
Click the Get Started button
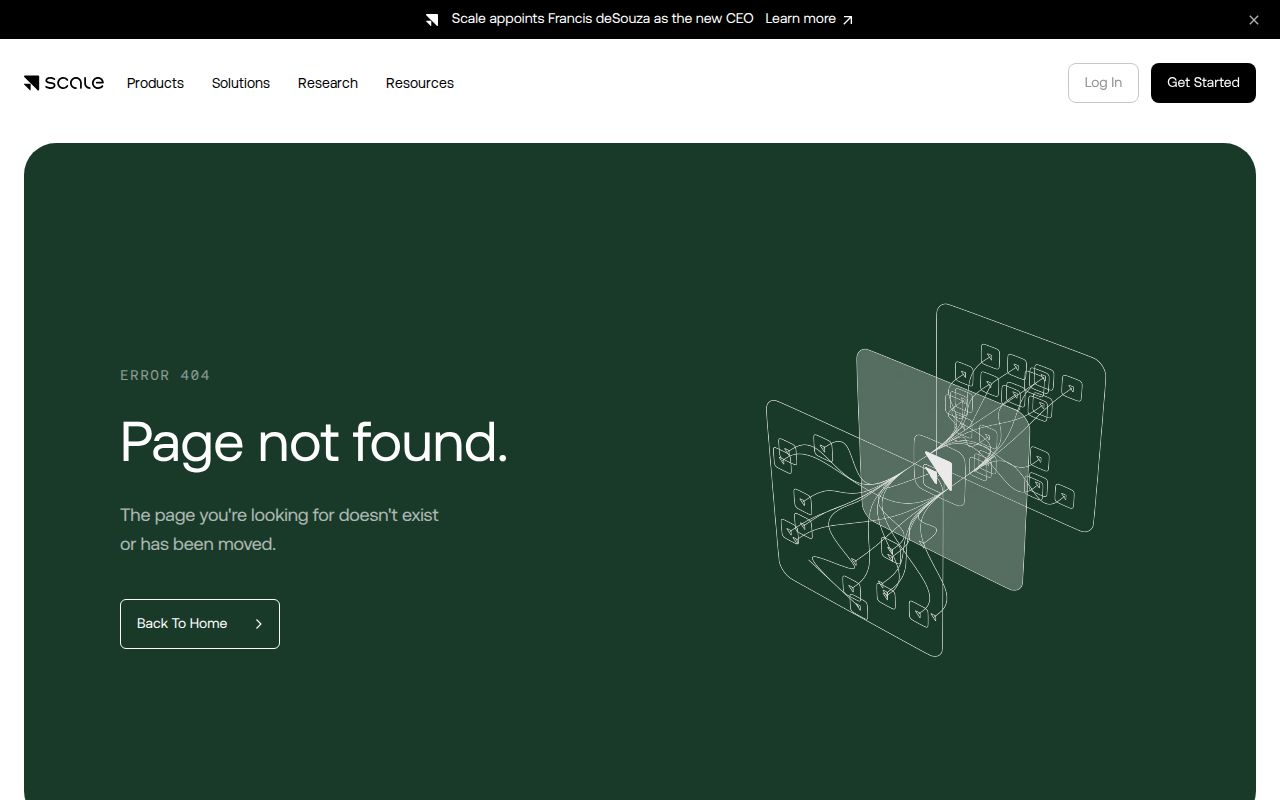tap(1203, 83)
